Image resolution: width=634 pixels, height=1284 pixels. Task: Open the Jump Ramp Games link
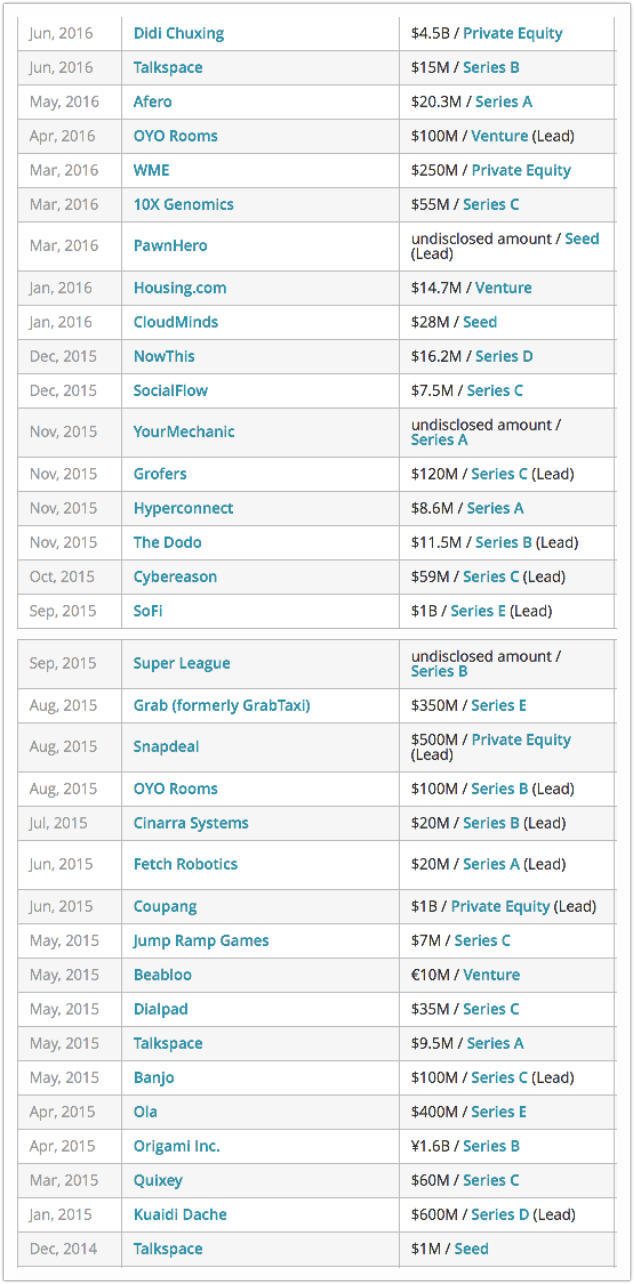pyautogui.click(x=201, y=940)
